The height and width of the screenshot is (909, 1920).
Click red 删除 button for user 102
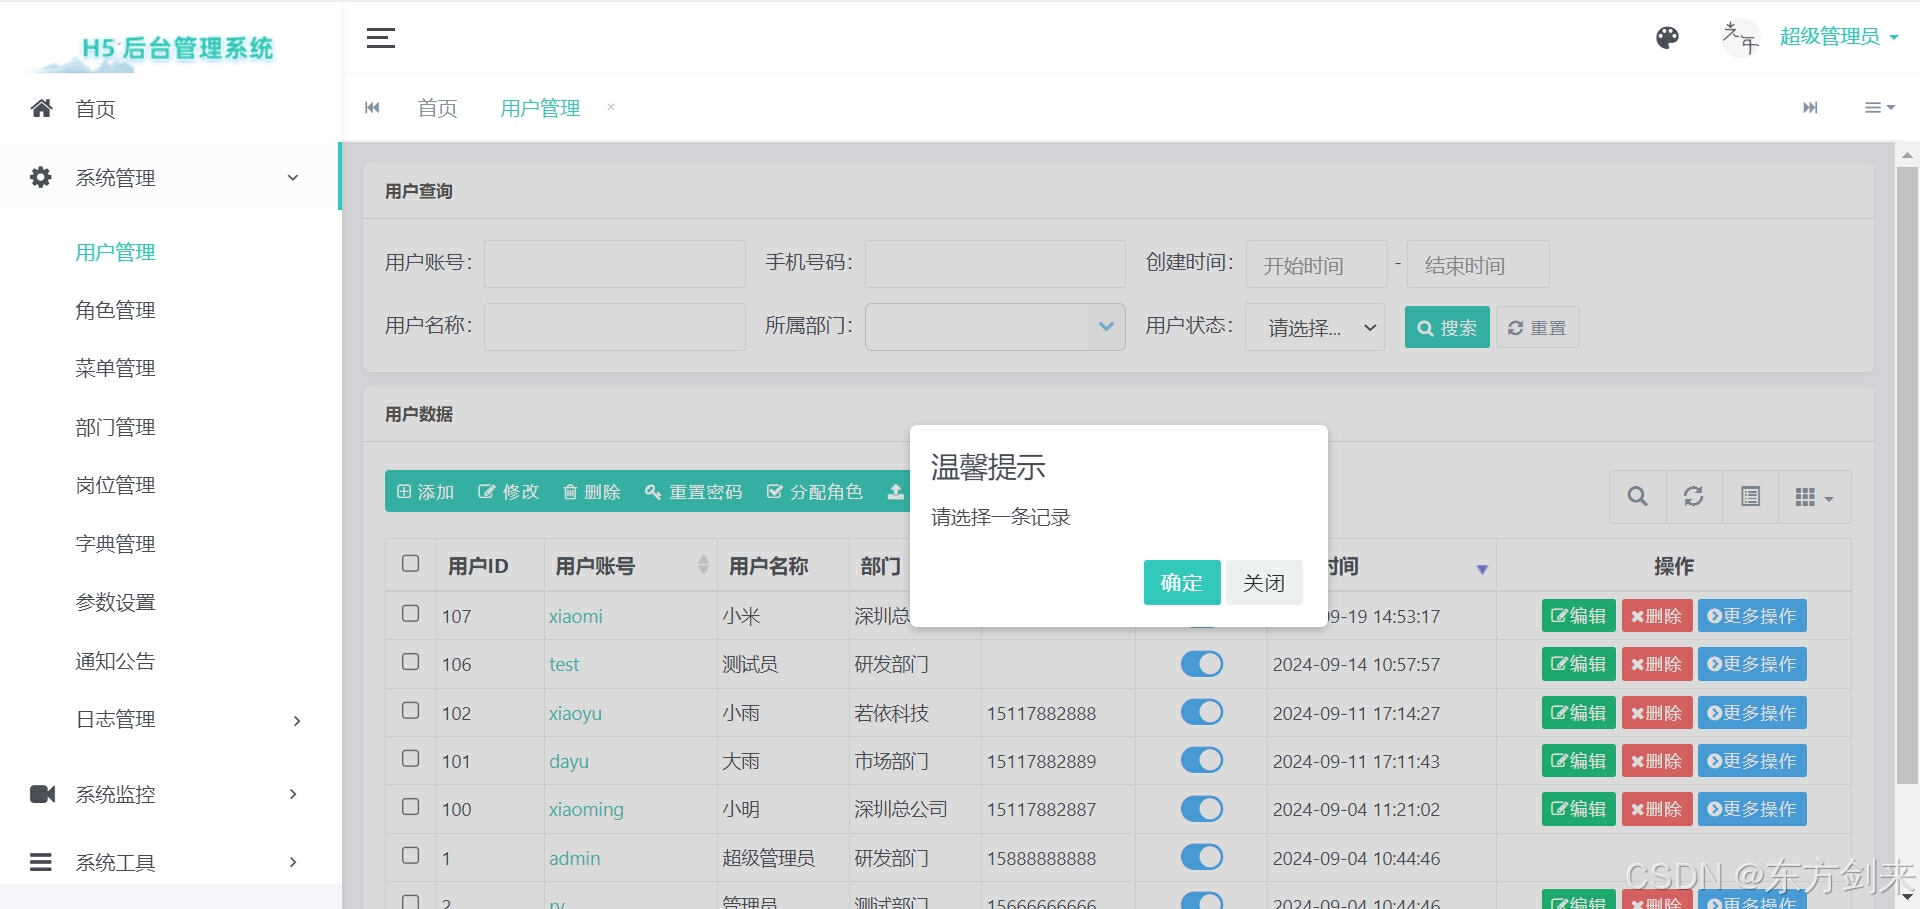[x=1656, y=713]
